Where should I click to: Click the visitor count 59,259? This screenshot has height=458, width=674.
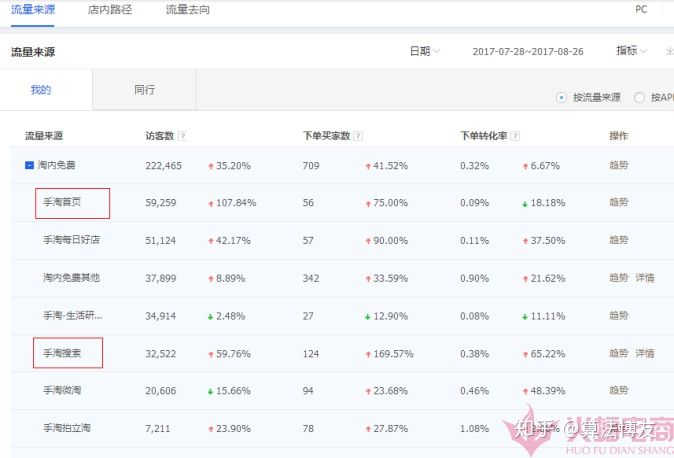click(x=161, y=203)
